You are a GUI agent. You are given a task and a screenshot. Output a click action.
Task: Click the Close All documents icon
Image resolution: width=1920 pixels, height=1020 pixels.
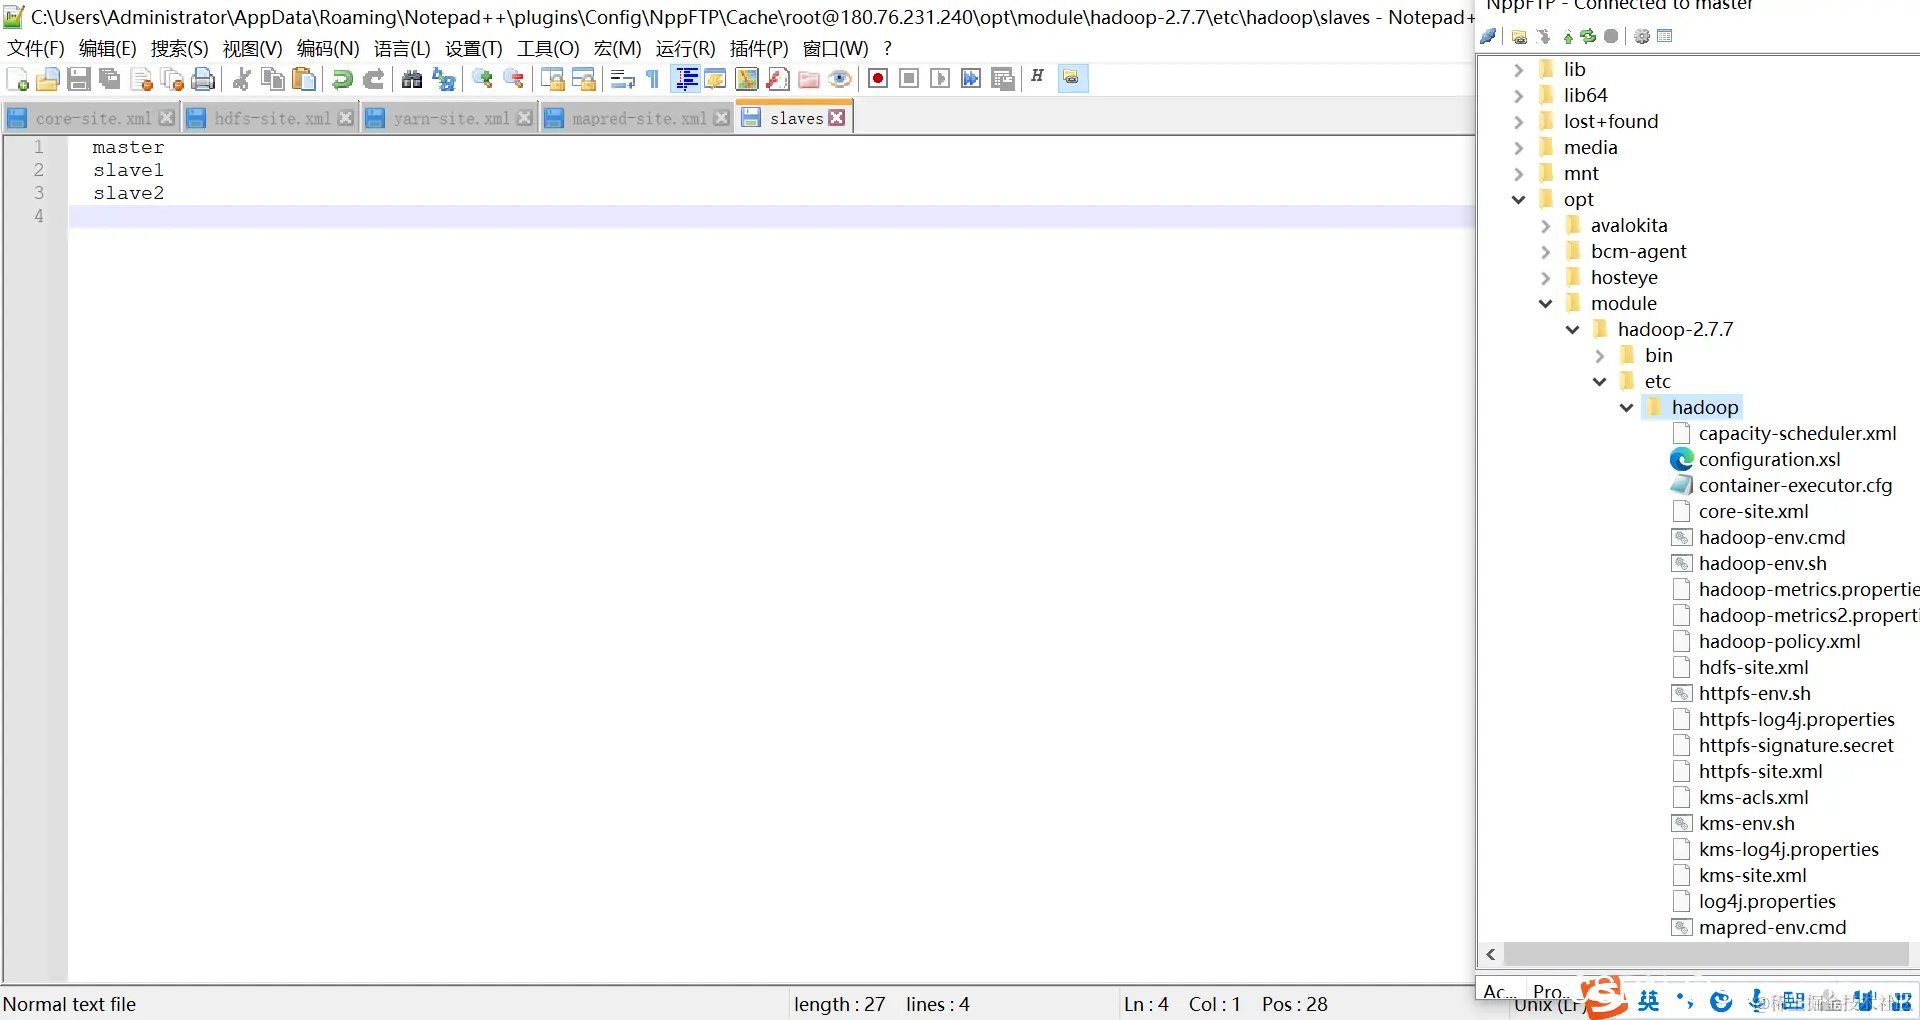pyautogui.click(x=172, y=79)
